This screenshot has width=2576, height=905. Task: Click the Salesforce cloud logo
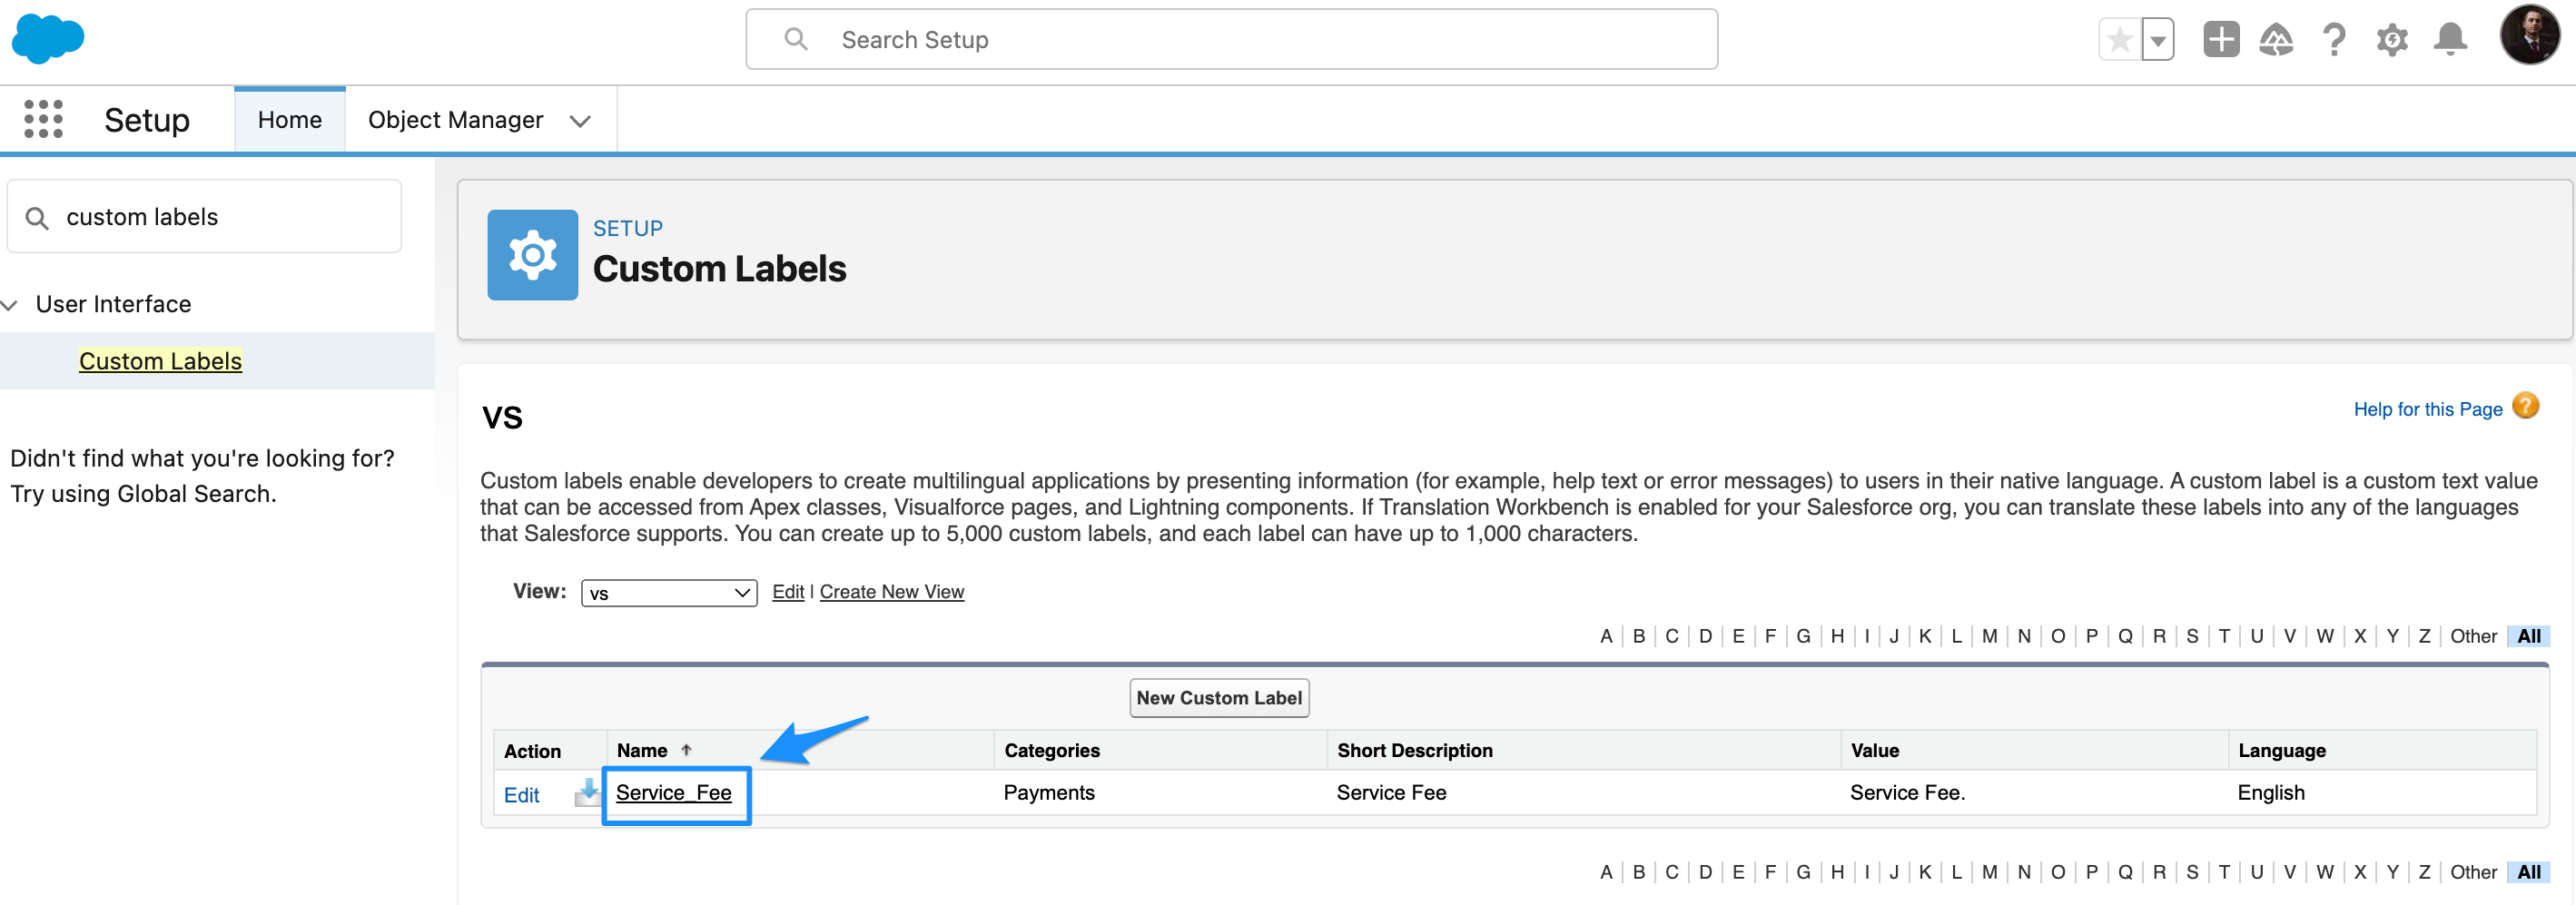pos(47,39)
